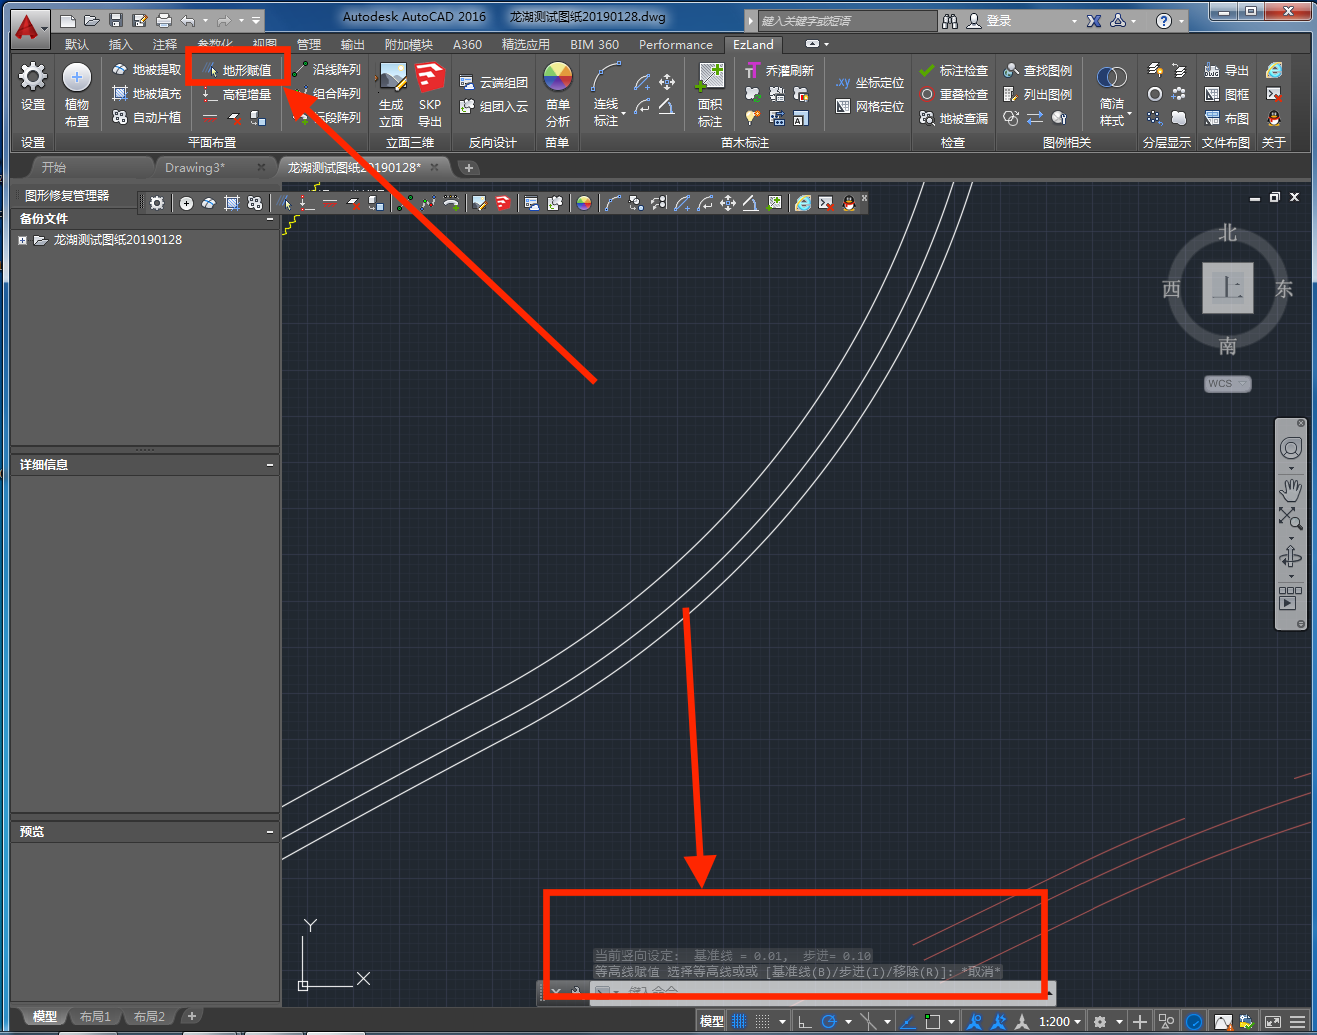
Task: Click the 查找图例 find legend tool
Action: (x=1038, y=71)
